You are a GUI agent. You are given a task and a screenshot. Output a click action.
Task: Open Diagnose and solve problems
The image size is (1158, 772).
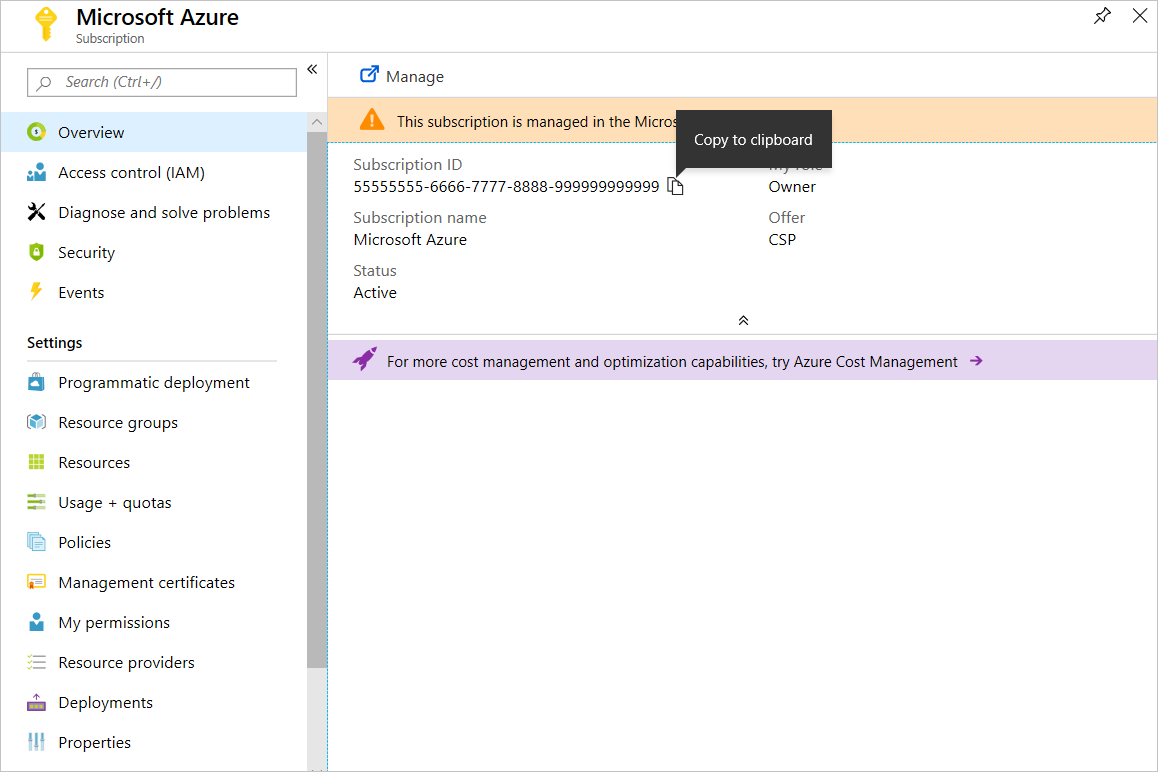(x=164, y=212)
